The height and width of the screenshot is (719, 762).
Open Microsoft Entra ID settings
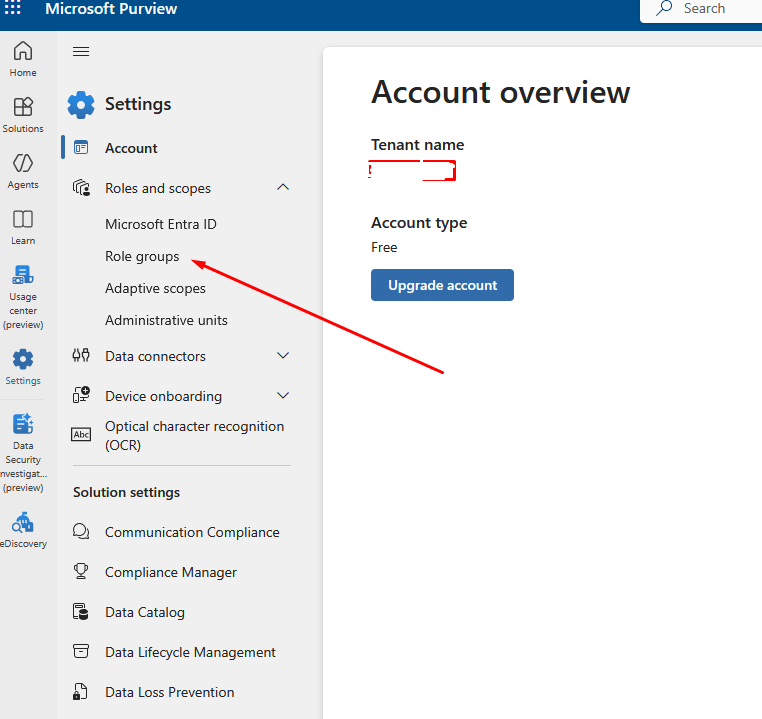coord(161,224)
